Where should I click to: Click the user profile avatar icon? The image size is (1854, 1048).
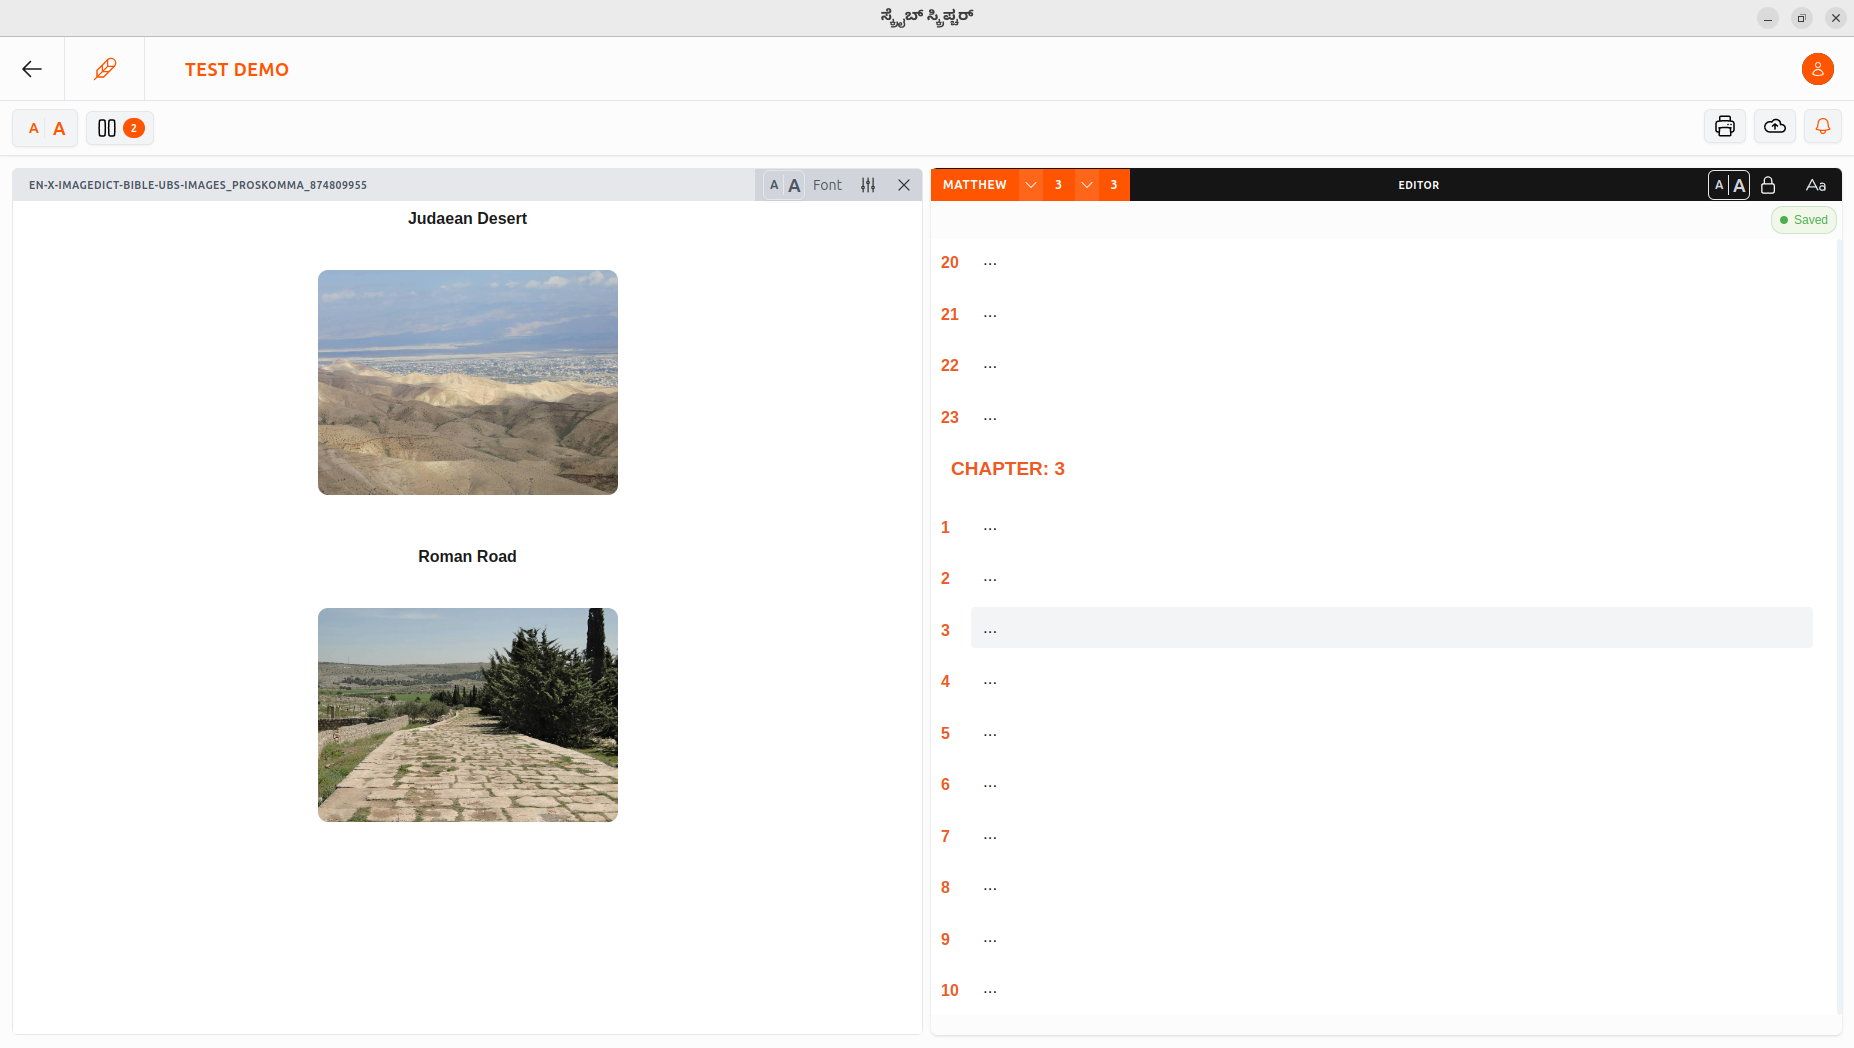(x=1816, y=69)
